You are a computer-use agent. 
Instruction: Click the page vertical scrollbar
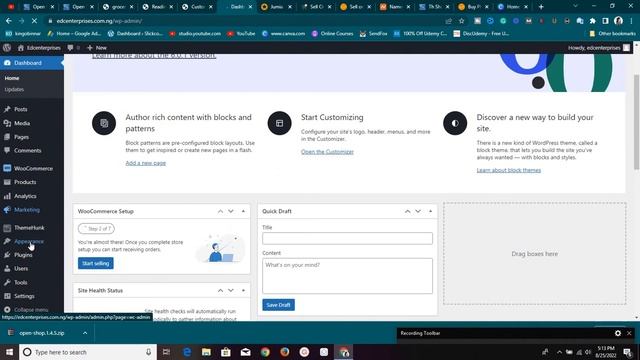point(637,122)
